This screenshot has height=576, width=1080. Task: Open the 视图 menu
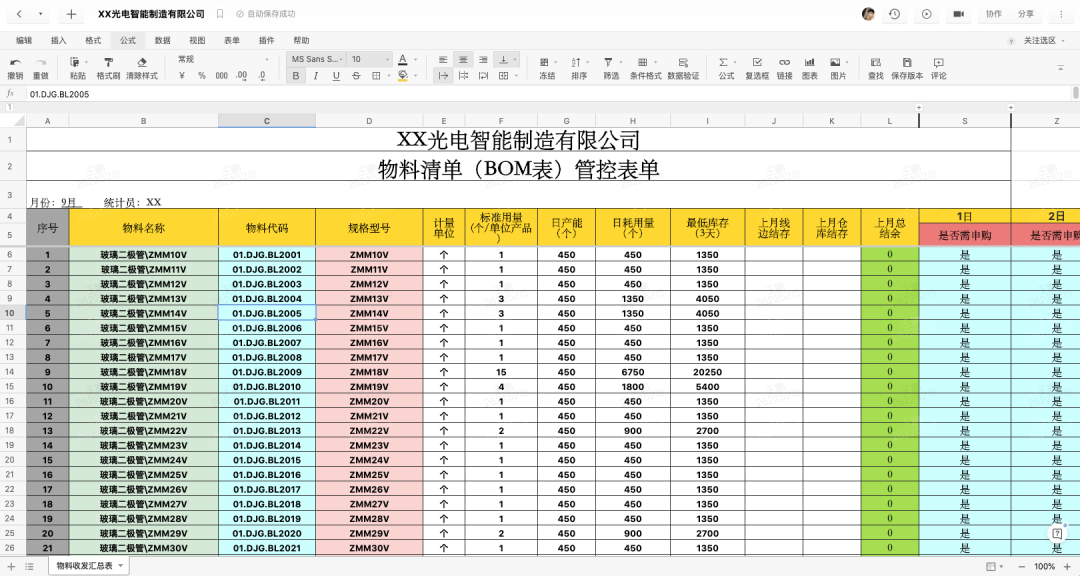click(x=197, y=41)
